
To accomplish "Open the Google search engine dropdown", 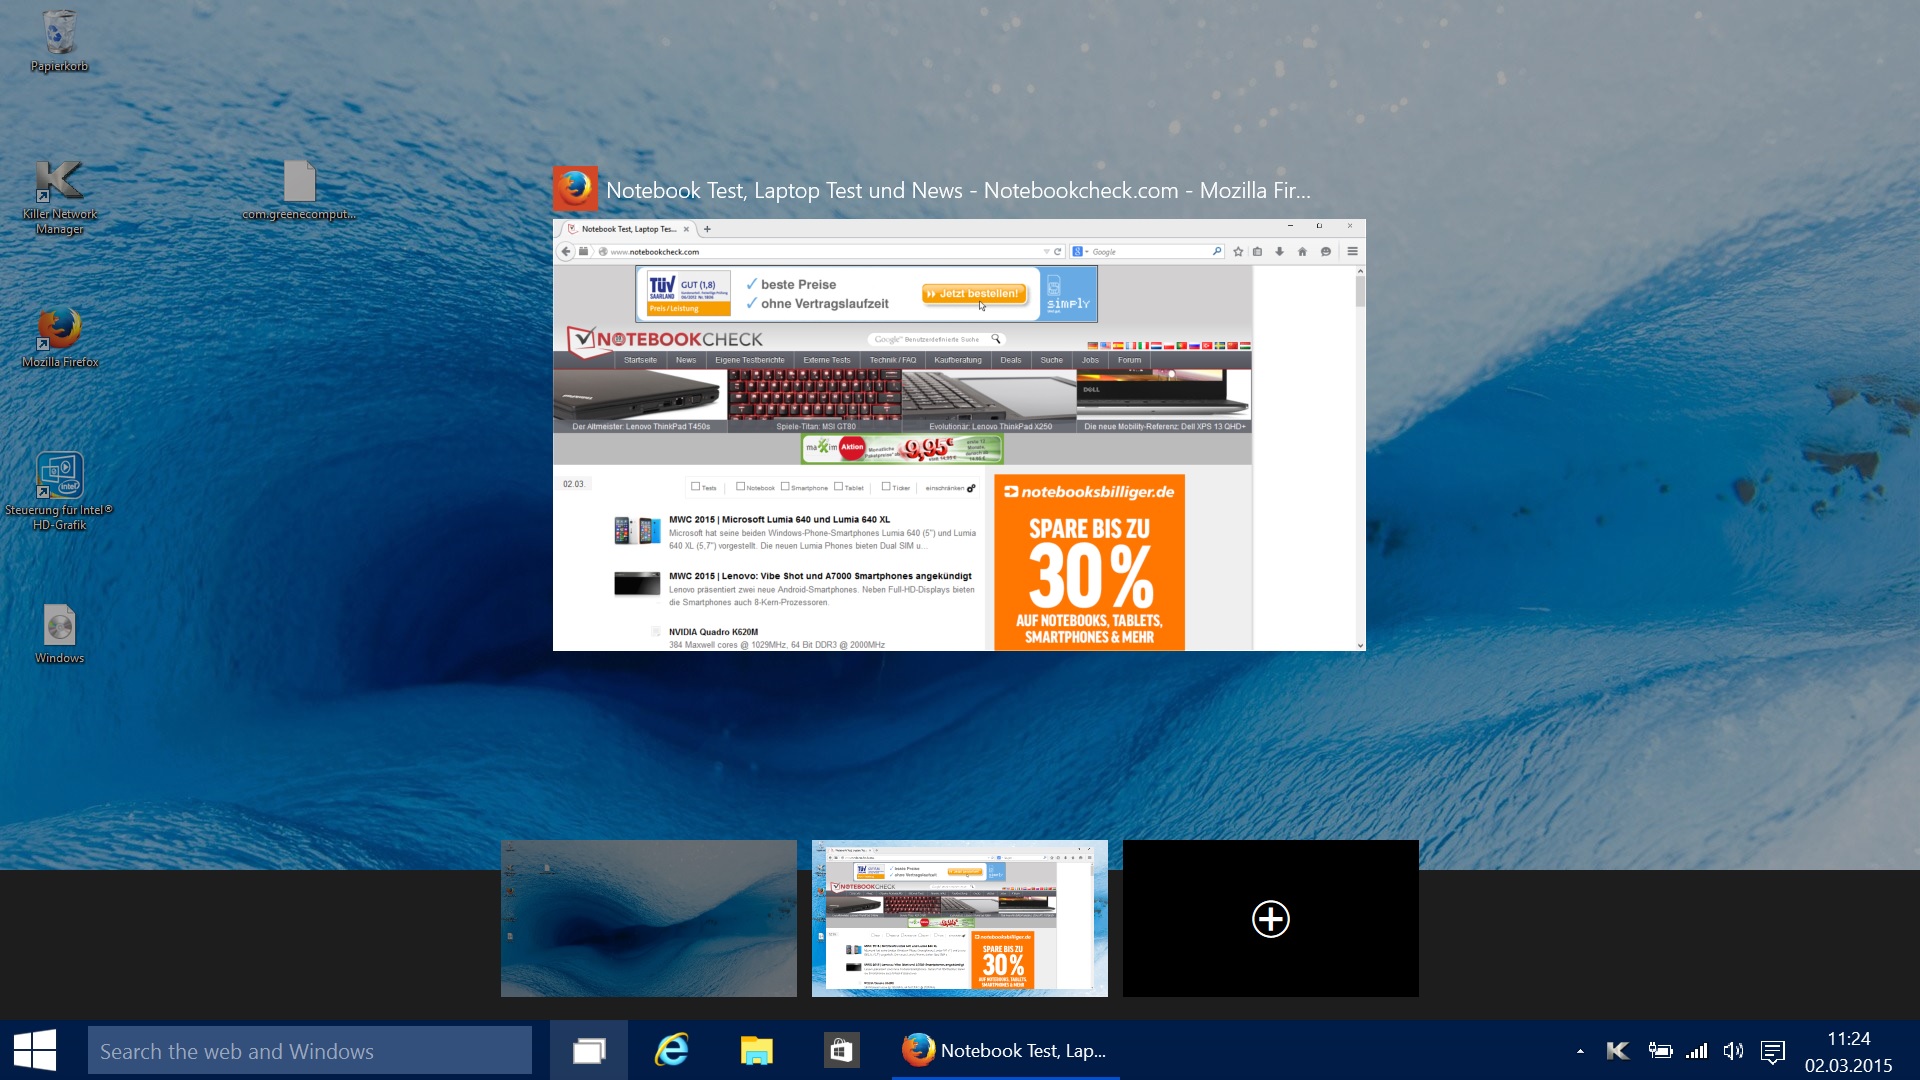I will coord(1083,251).
